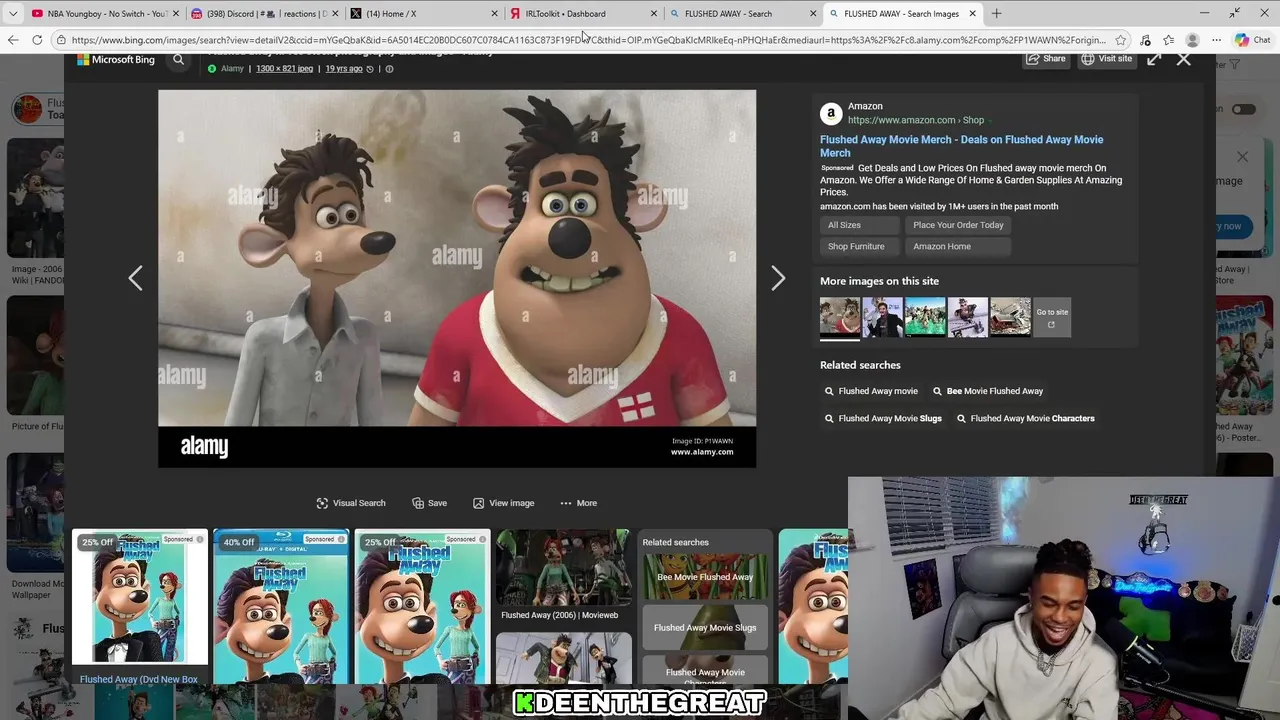
Task: Open a new browser tab
Action: click(996, 14)
